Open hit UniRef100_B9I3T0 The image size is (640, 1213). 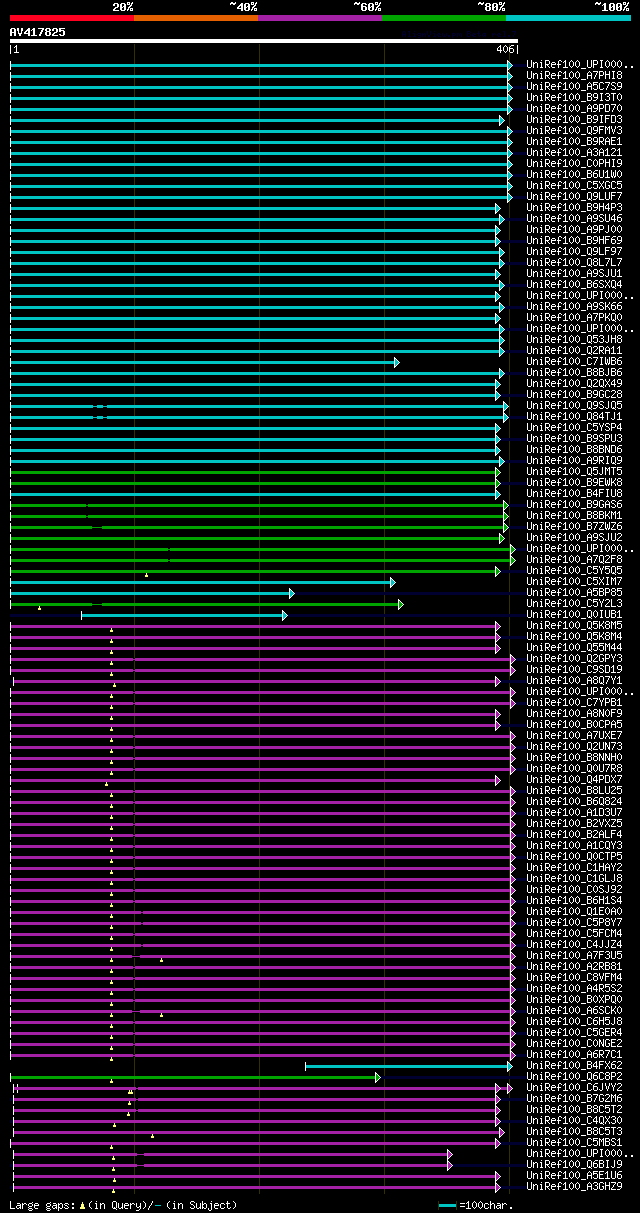coord(575,97)
